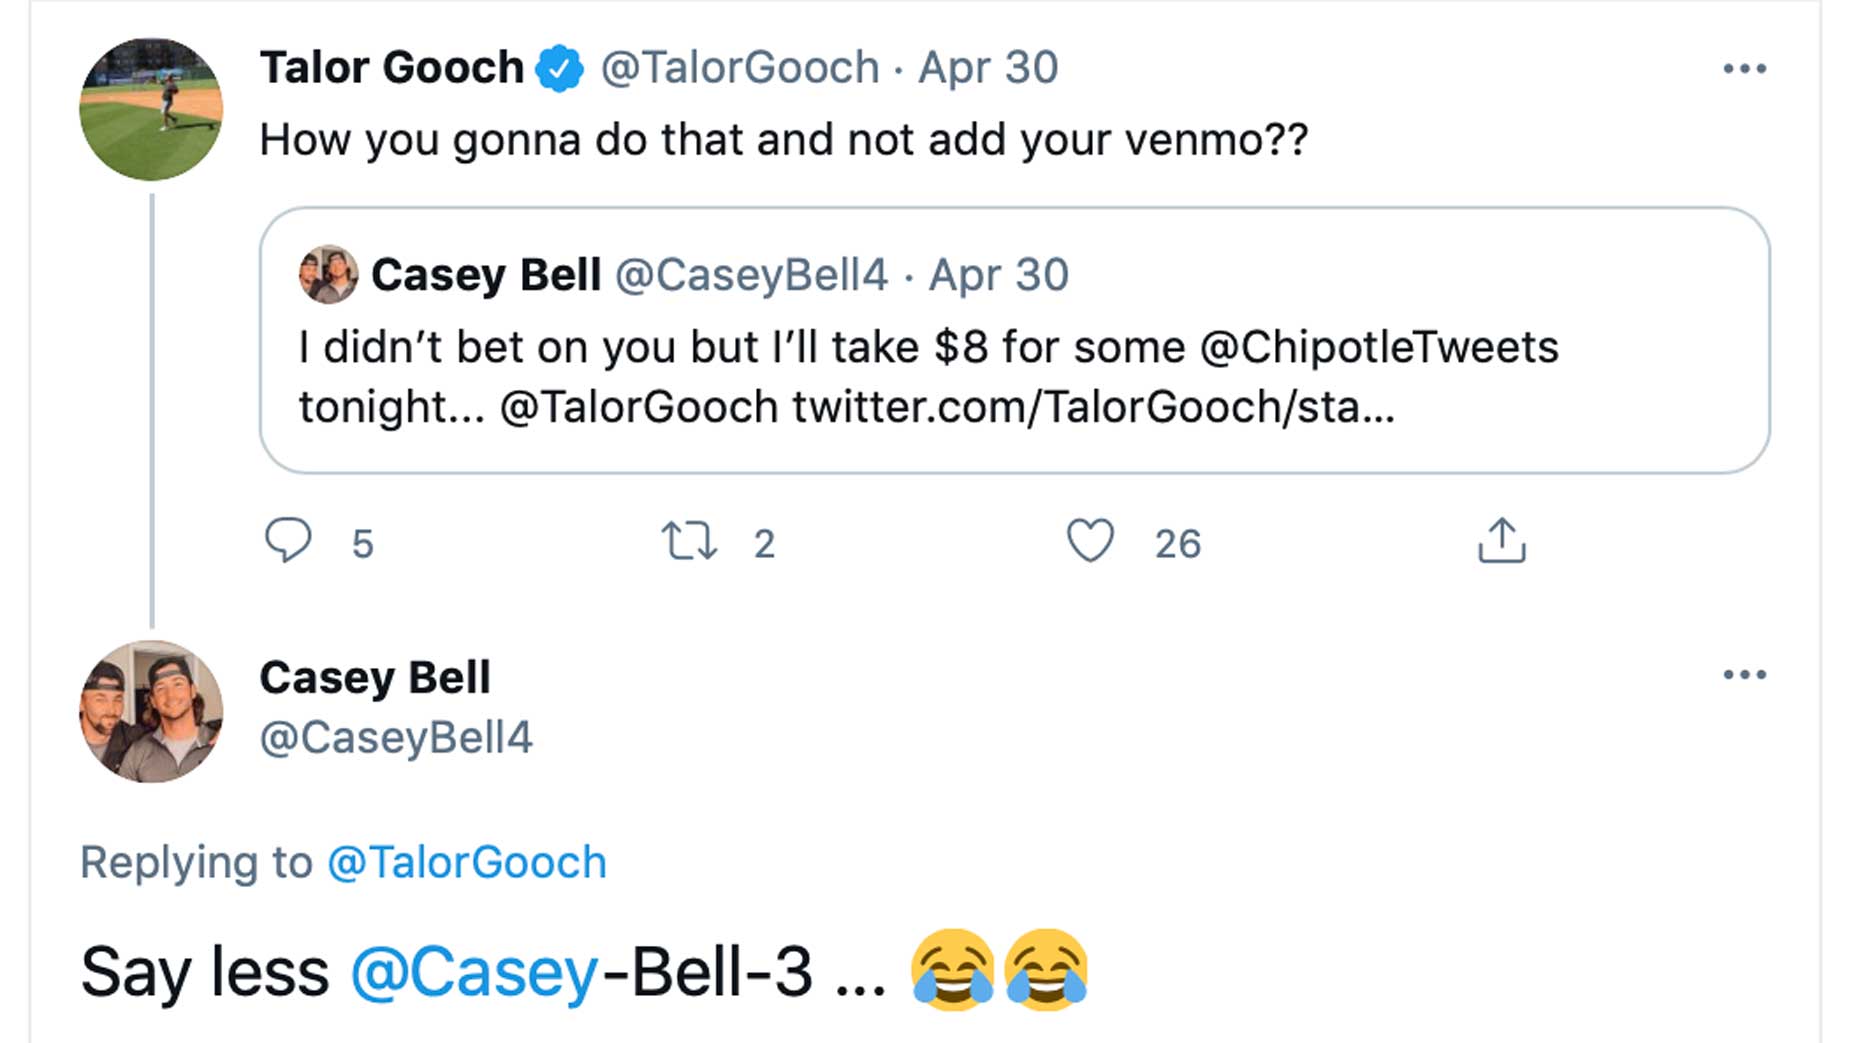Image resolution: width=1856 pixels, height=1043 pixels.
Task: Open the quoted Casey Bell tweet text
Action: pyautogui.click(x=926, y=377)
